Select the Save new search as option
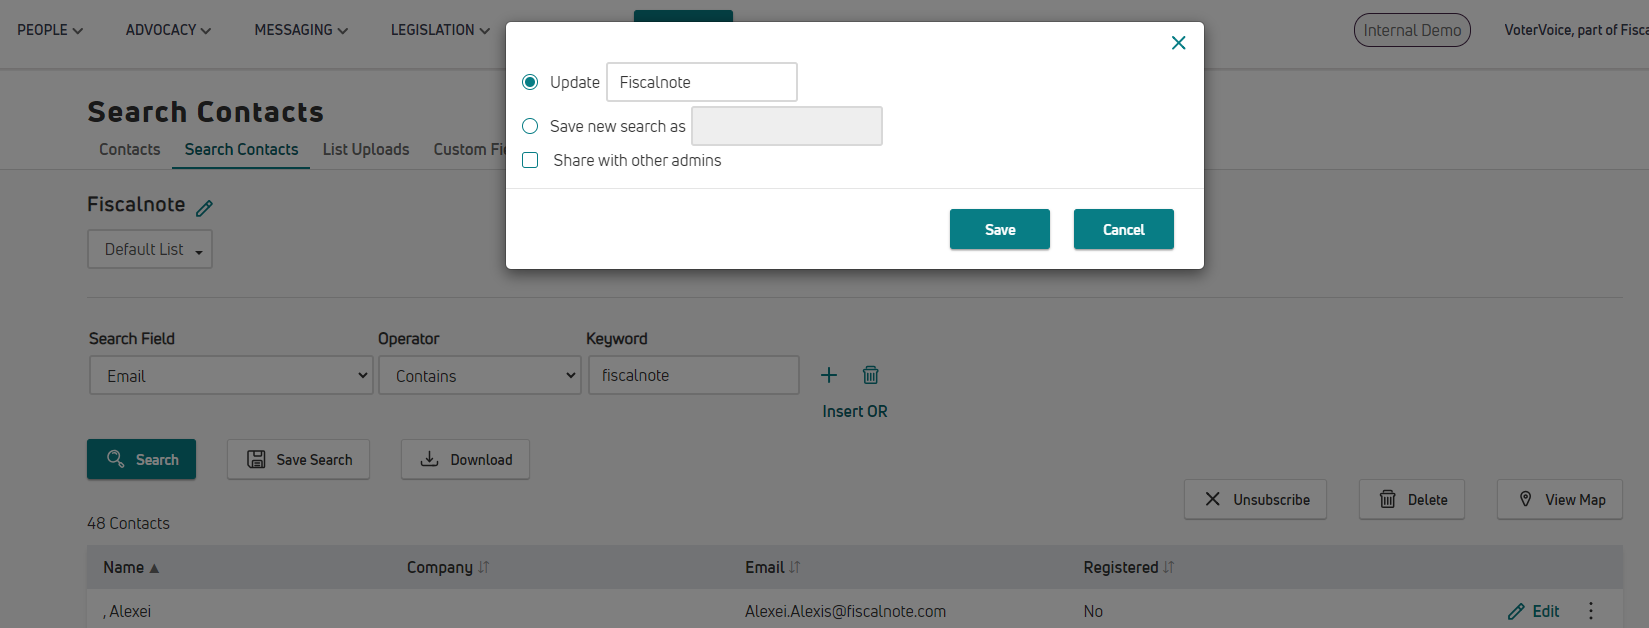Image resolution: width=1649 pixels, height=628 pixels. [x=530, y=126]
